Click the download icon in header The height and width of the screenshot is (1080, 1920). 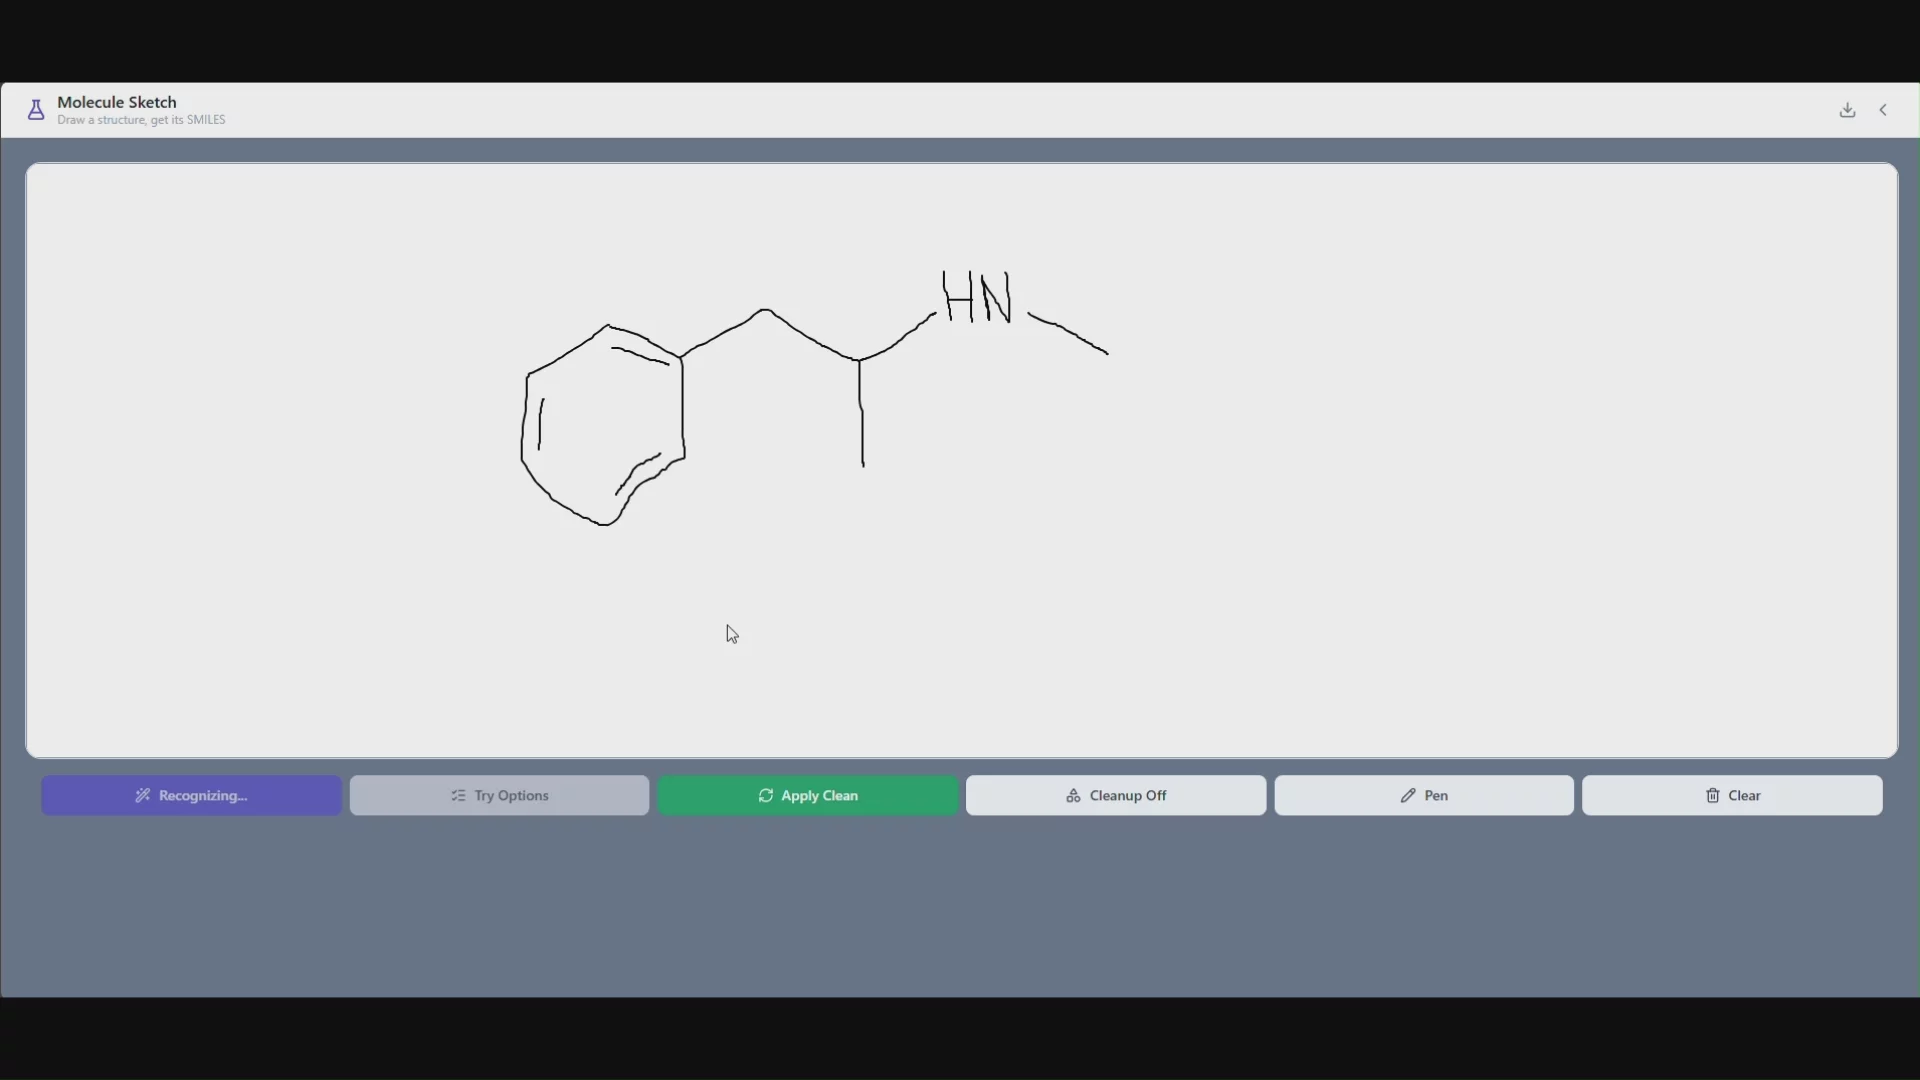[x=1847, y=110]
